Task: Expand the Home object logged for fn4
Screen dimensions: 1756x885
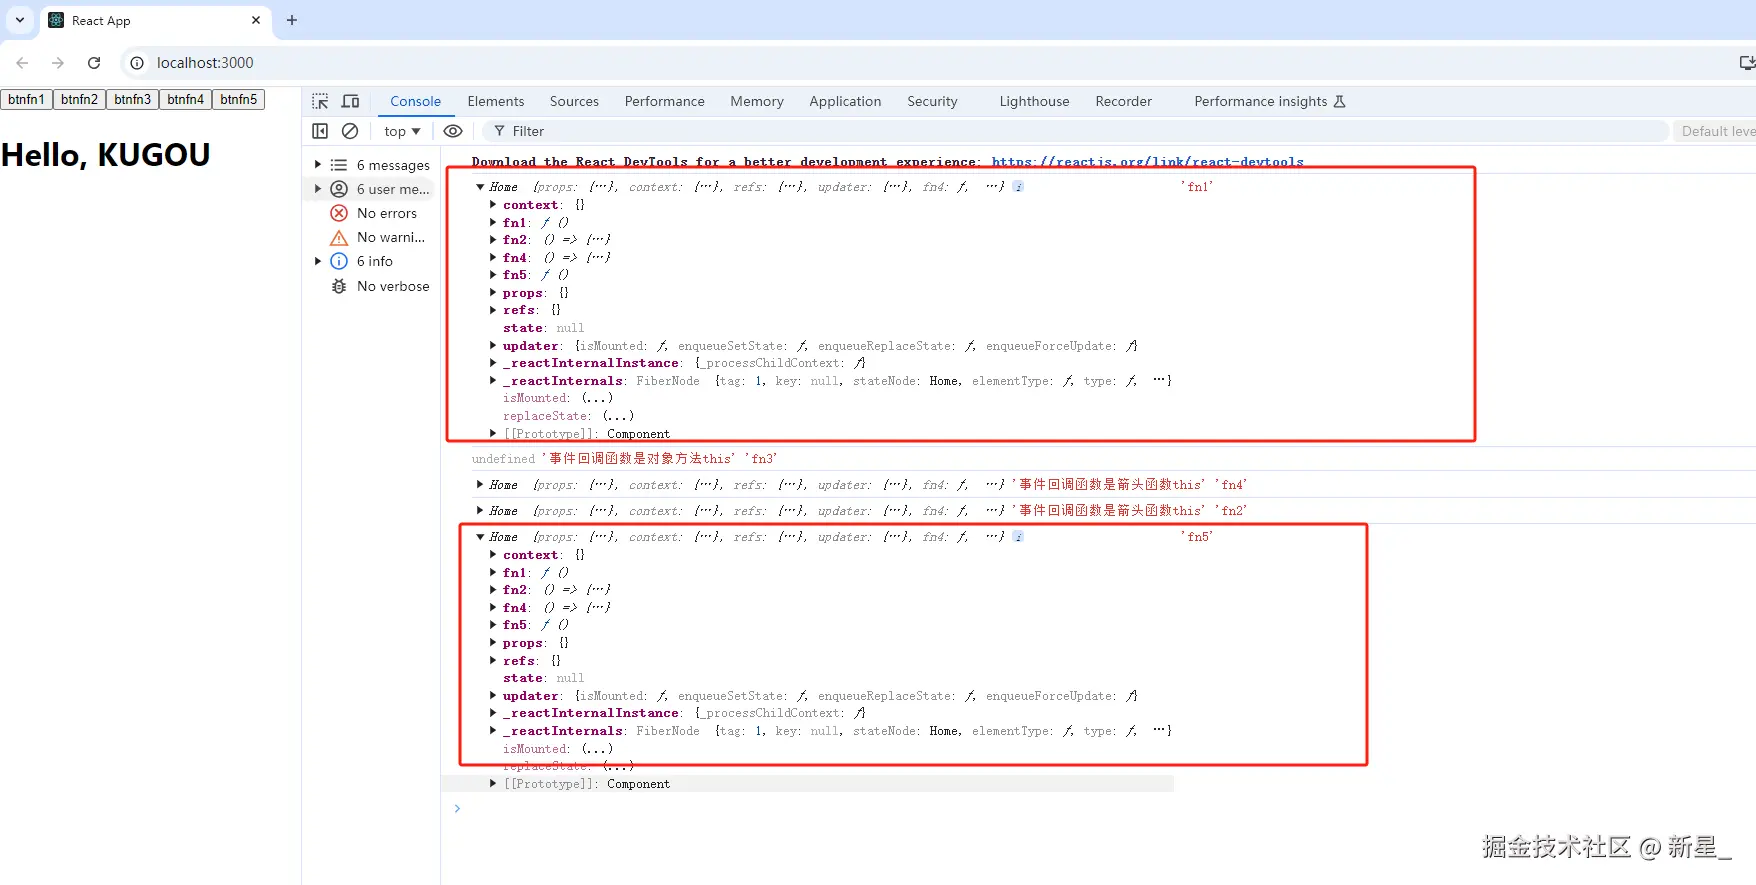Action: pos(480,485)
